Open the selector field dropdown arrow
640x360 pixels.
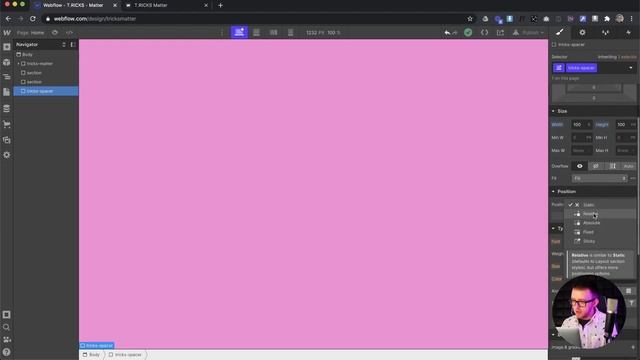[x=631, y=68]
